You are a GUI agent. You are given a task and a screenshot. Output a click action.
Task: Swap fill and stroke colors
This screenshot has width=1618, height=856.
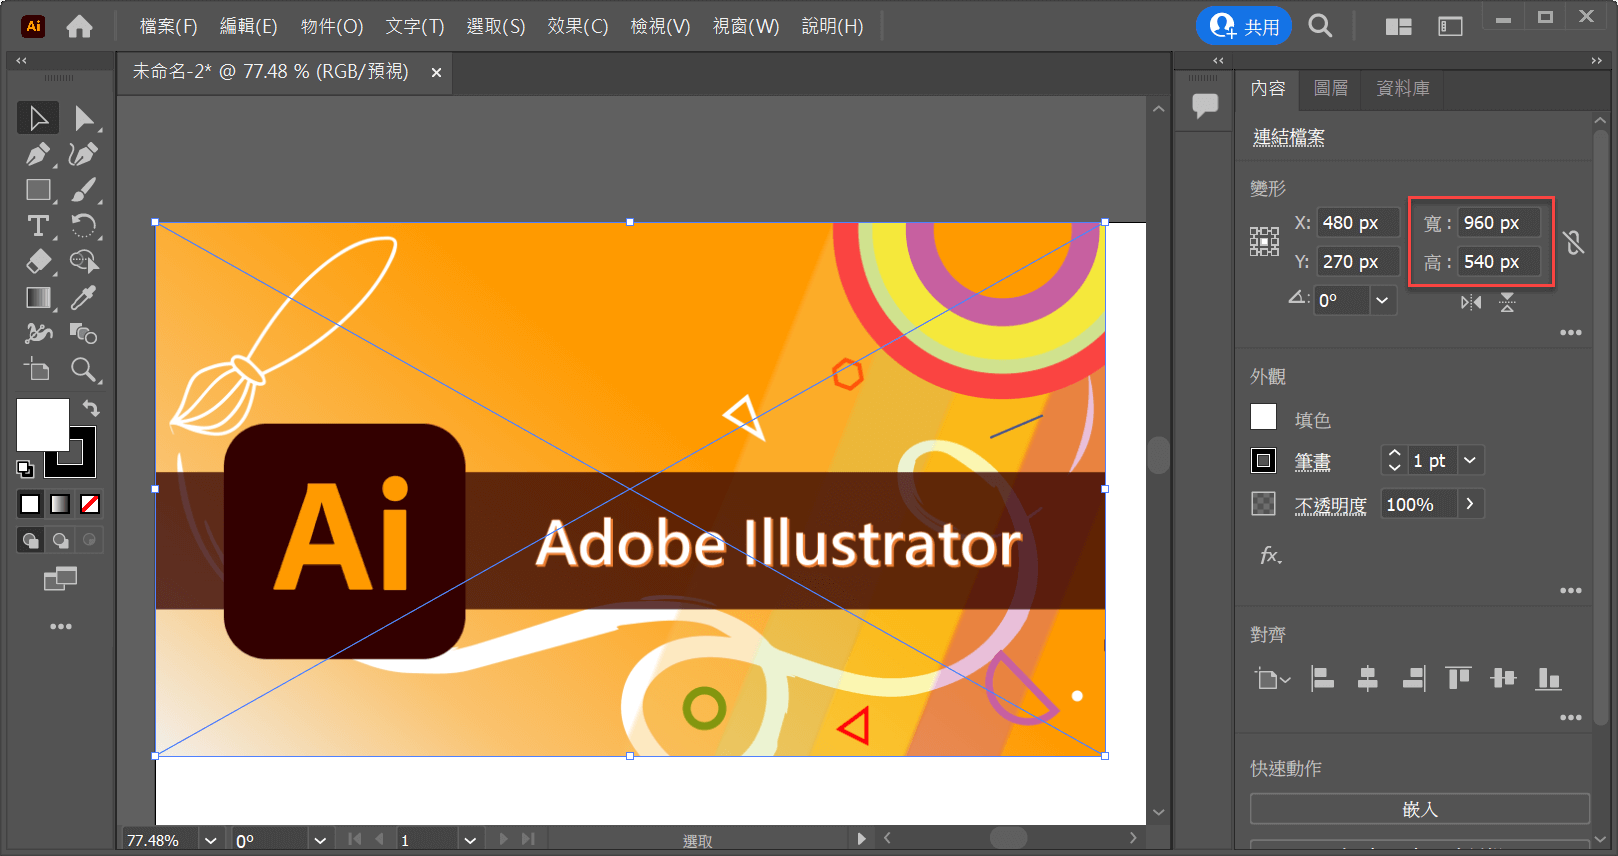click(x=91, y=407)
